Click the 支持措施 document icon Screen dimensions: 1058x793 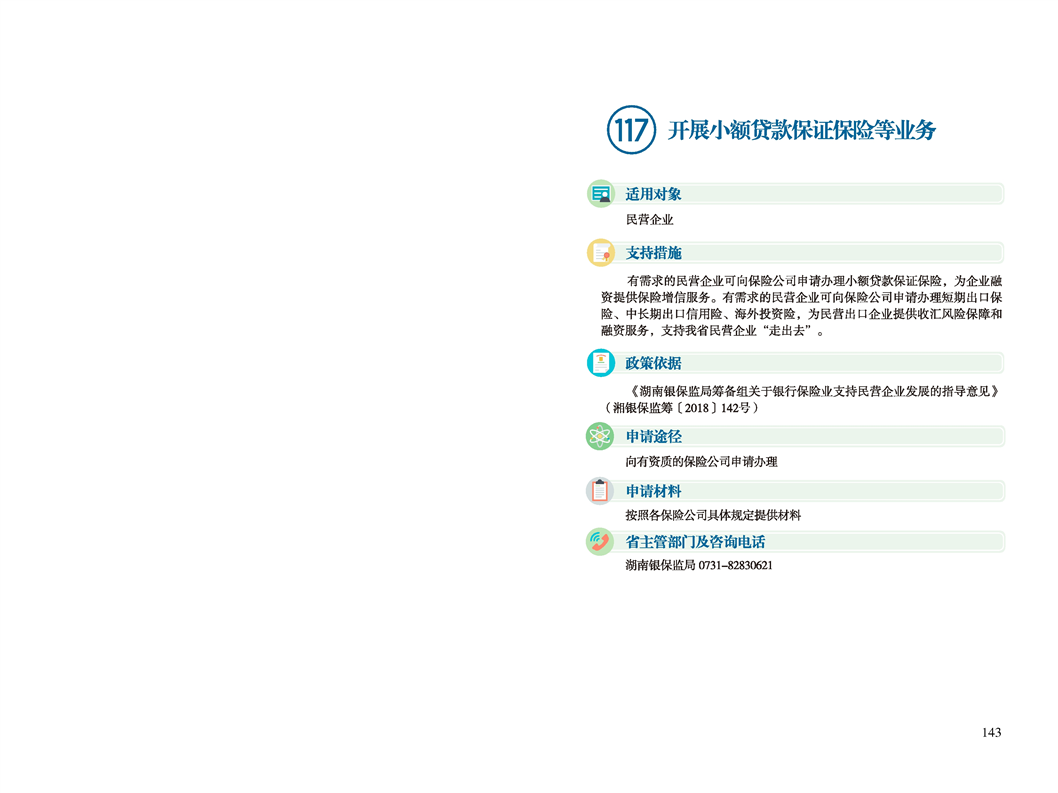click(601, 252)
